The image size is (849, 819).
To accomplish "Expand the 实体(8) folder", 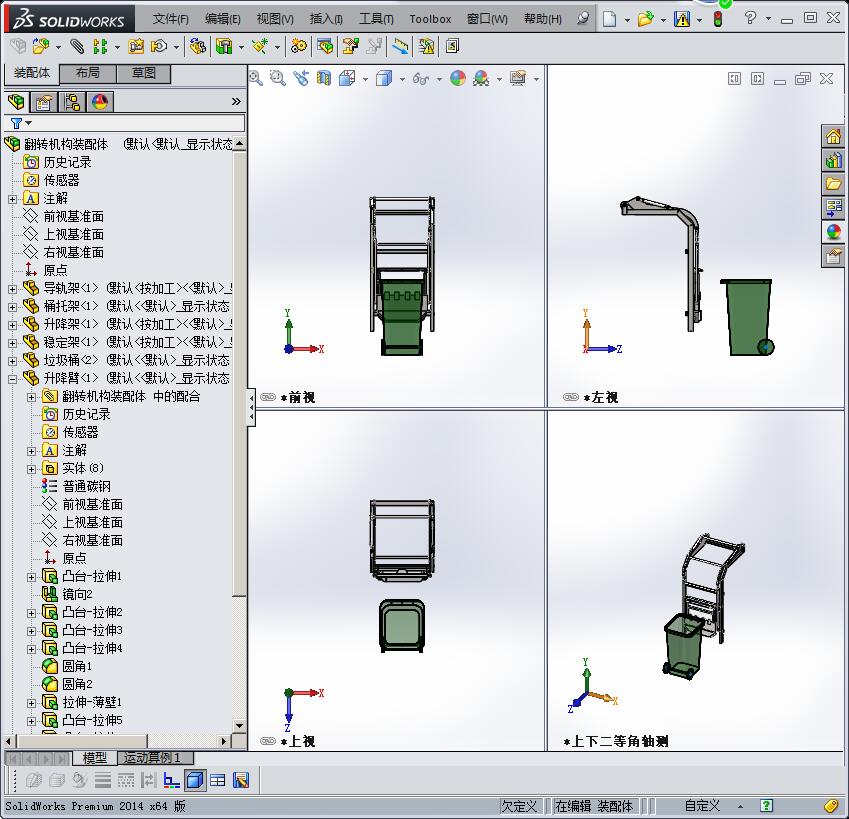I will [31, 469].
